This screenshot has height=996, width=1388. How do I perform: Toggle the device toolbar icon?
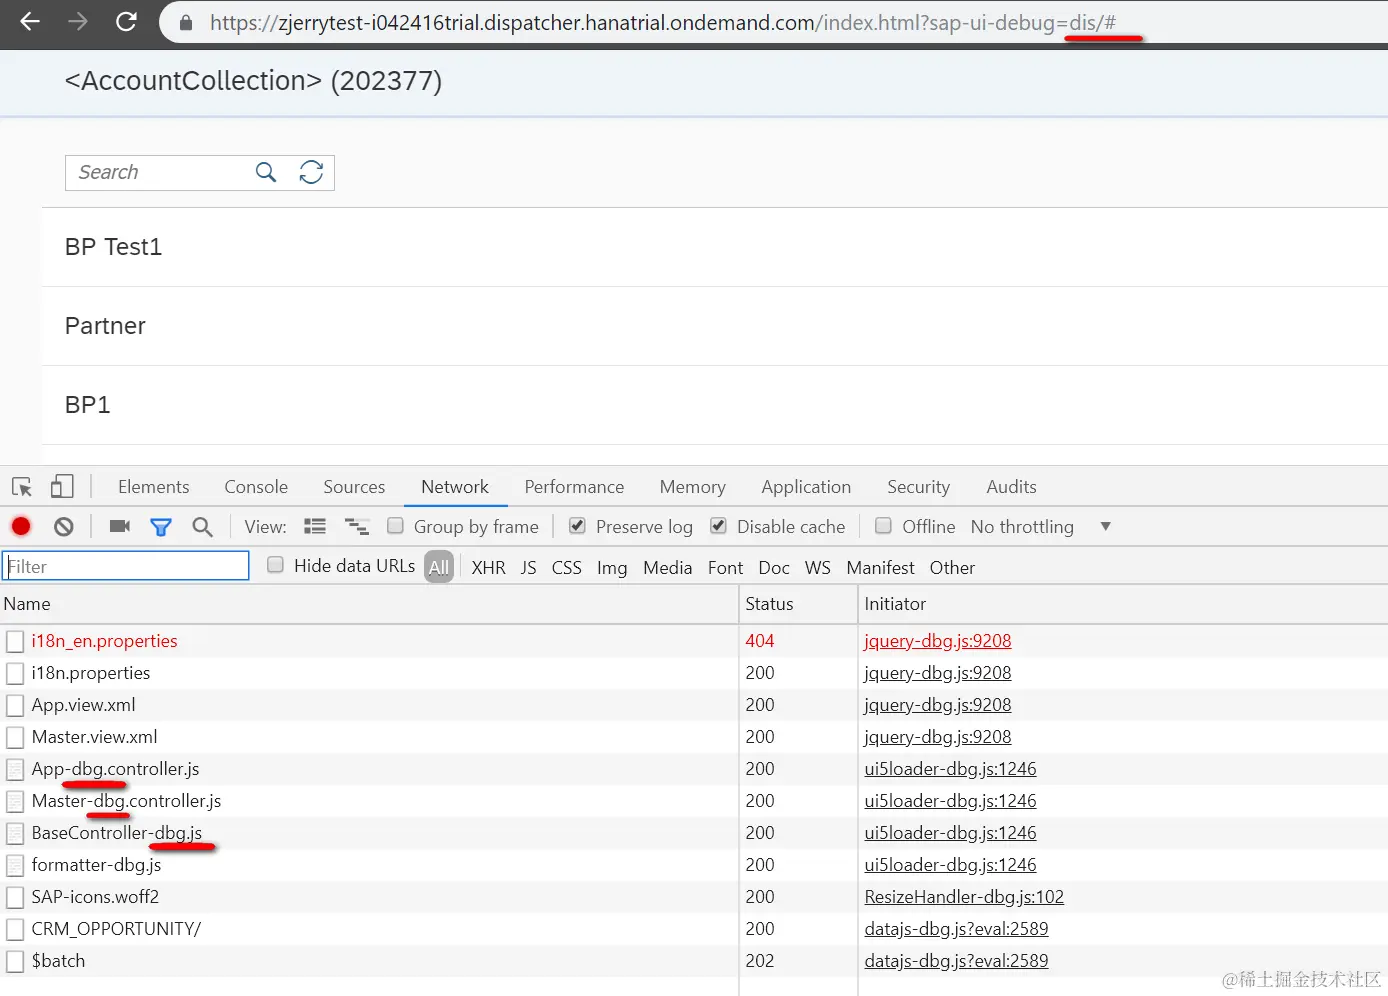pyautogui.click(x=62, y=486)
